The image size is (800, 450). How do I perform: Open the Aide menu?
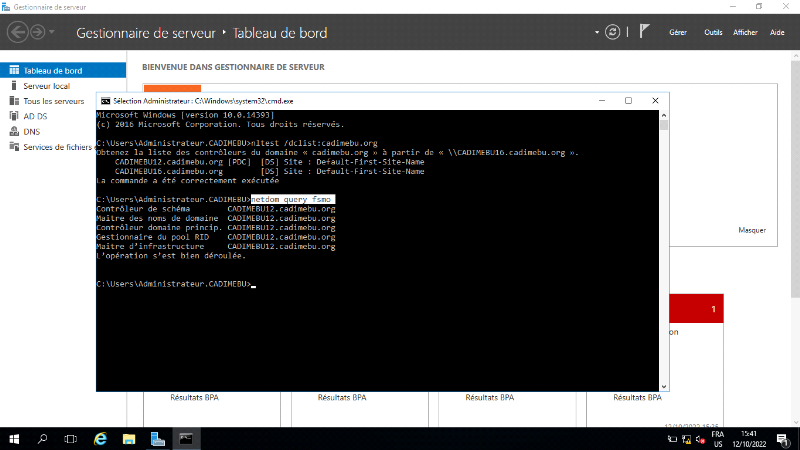pos(777,32)
